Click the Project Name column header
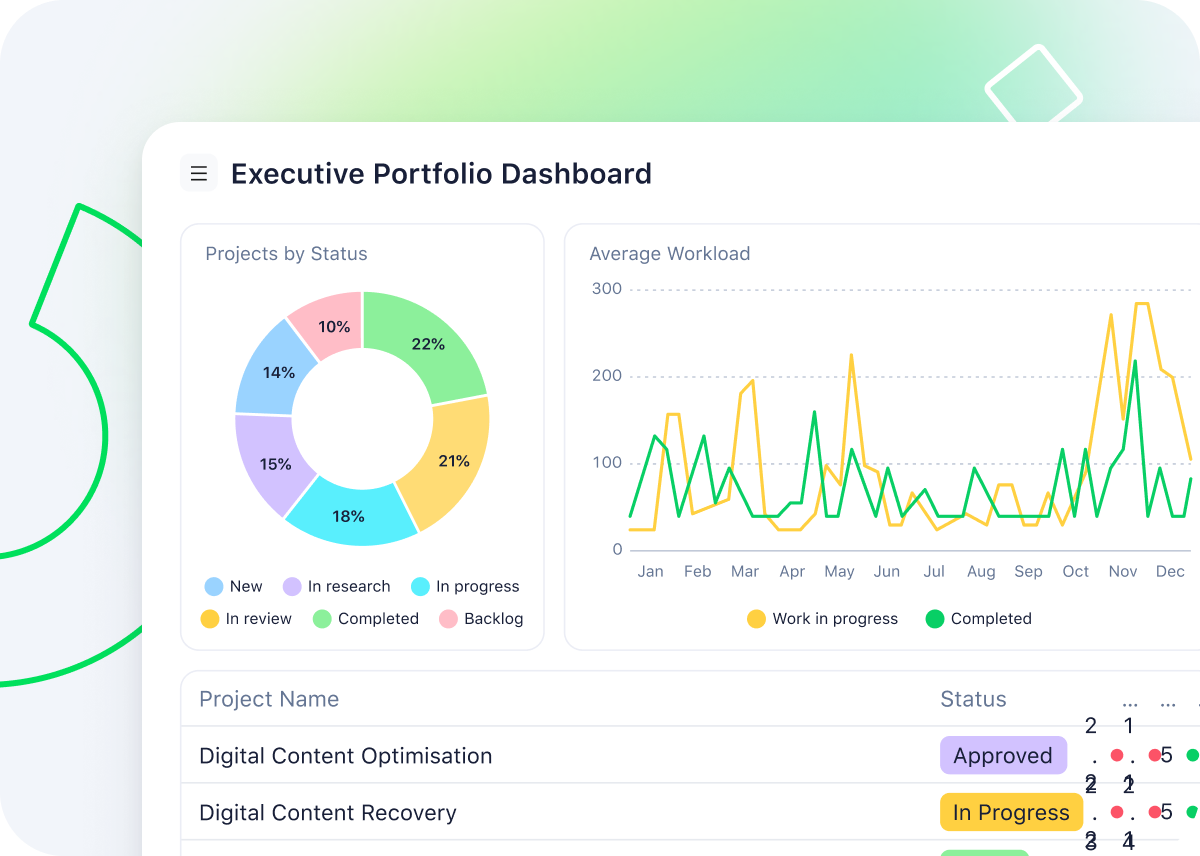Image resolution: width=1200 pixels, height=856 pixels. tap(269, 699)
